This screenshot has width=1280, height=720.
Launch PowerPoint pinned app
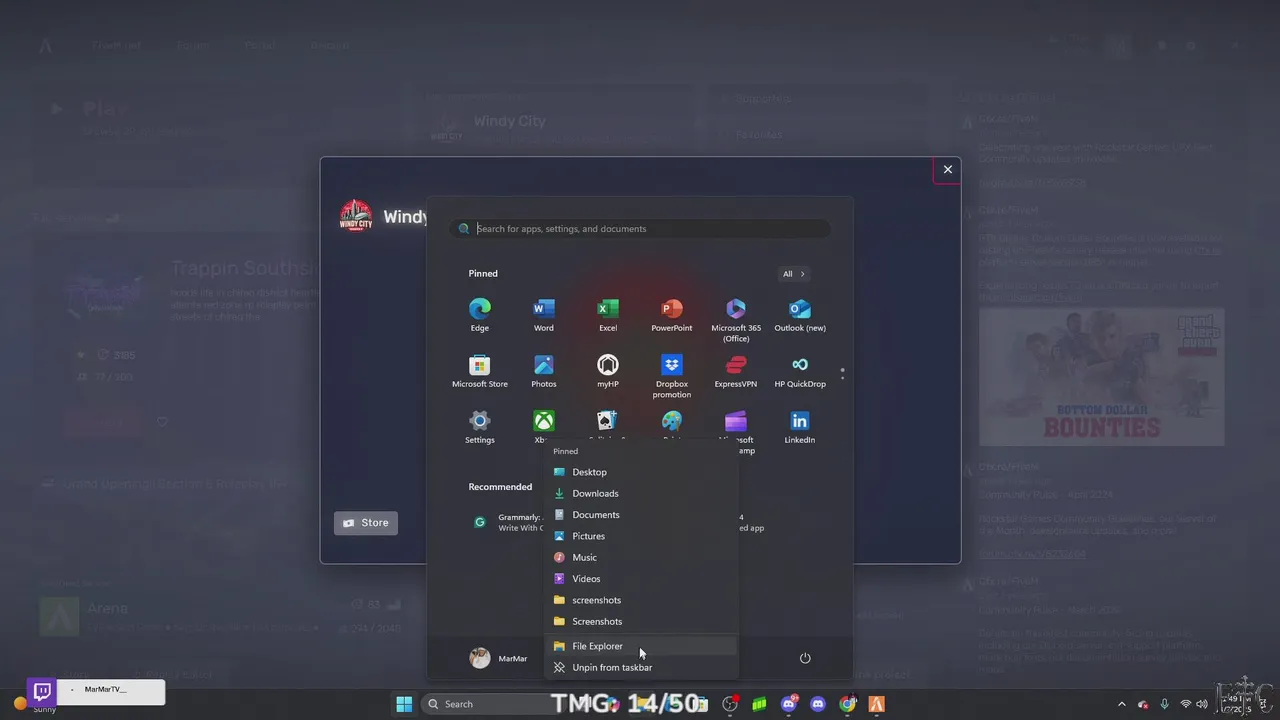tap(672, 315)
